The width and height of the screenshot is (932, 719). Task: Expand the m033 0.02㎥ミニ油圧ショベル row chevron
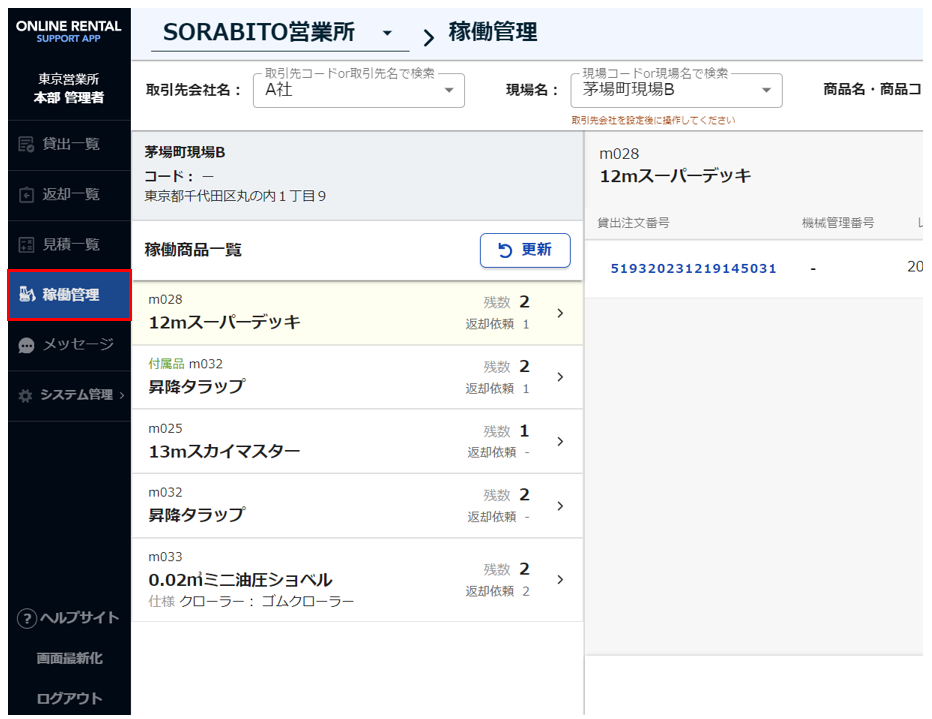(x=560, y=579)
